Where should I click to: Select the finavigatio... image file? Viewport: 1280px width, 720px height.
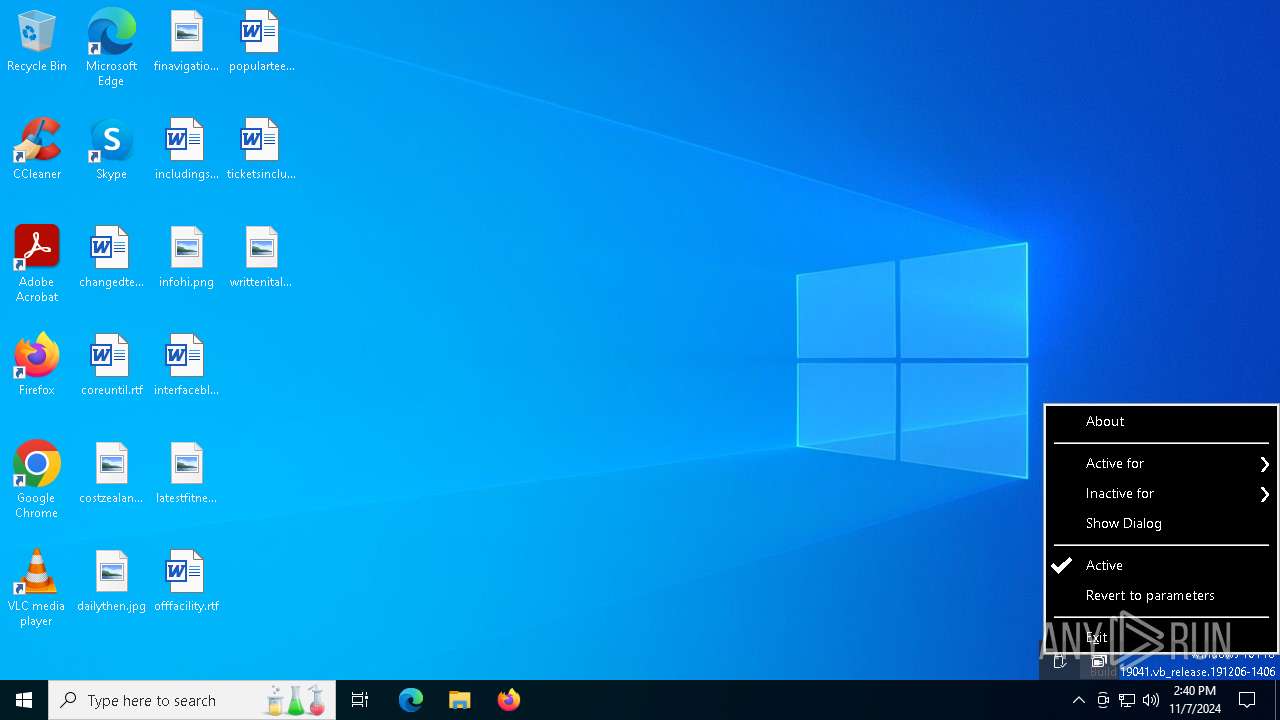click(186, 42)
